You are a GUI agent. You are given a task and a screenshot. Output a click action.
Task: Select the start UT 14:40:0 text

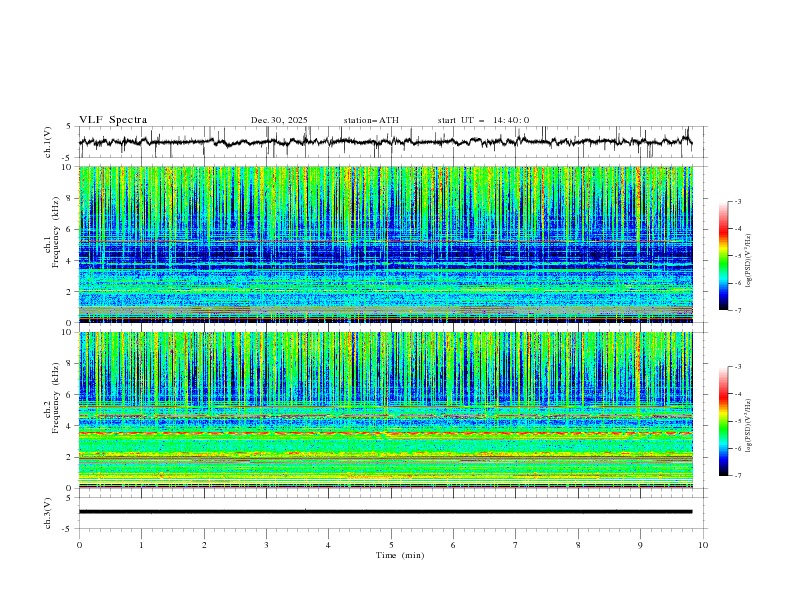pyautogui.click(x=483, y=120)
